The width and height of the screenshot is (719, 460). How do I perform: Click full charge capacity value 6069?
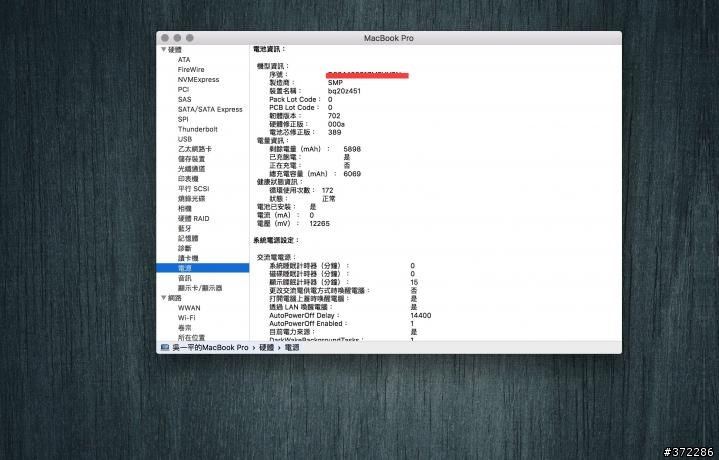click(352, 174)
